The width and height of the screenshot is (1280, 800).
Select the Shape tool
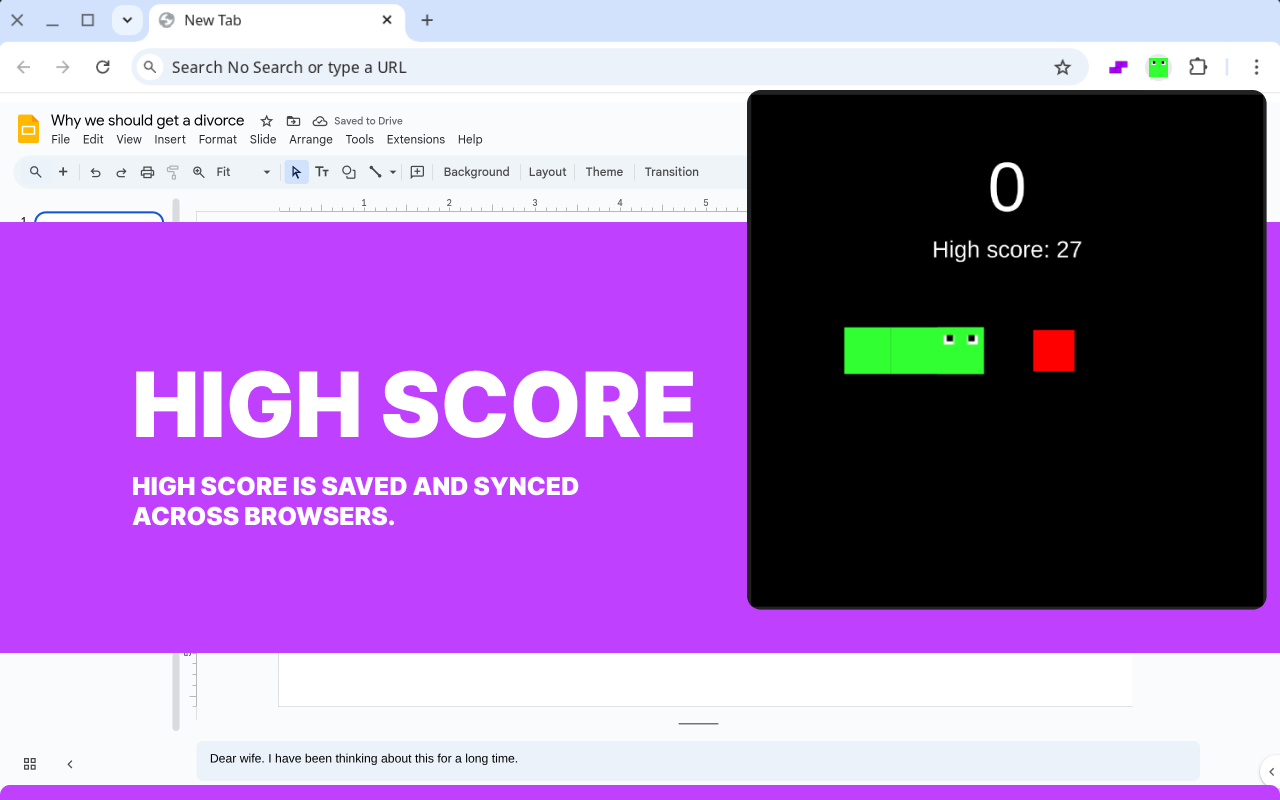[x=349, y=172]
